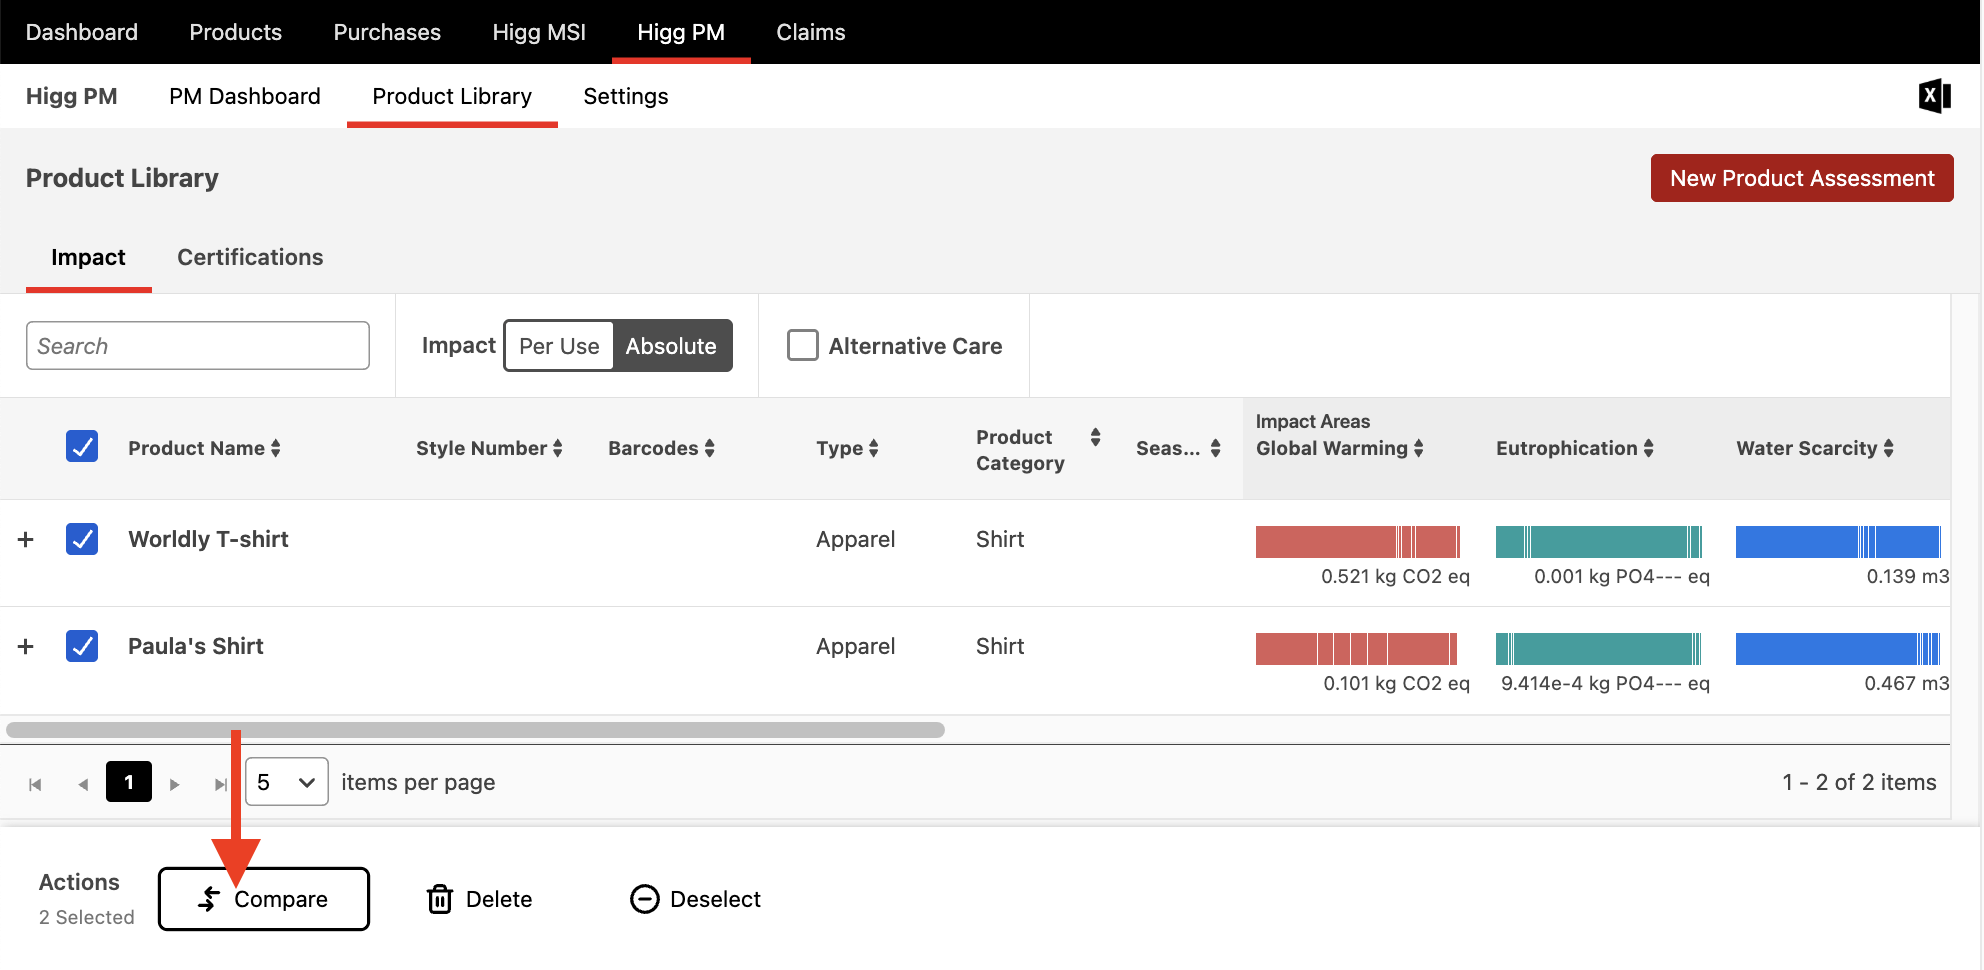Click the 0.467 m3 value
This screenshot has width=1984, height=970.
pos(1906,683)
